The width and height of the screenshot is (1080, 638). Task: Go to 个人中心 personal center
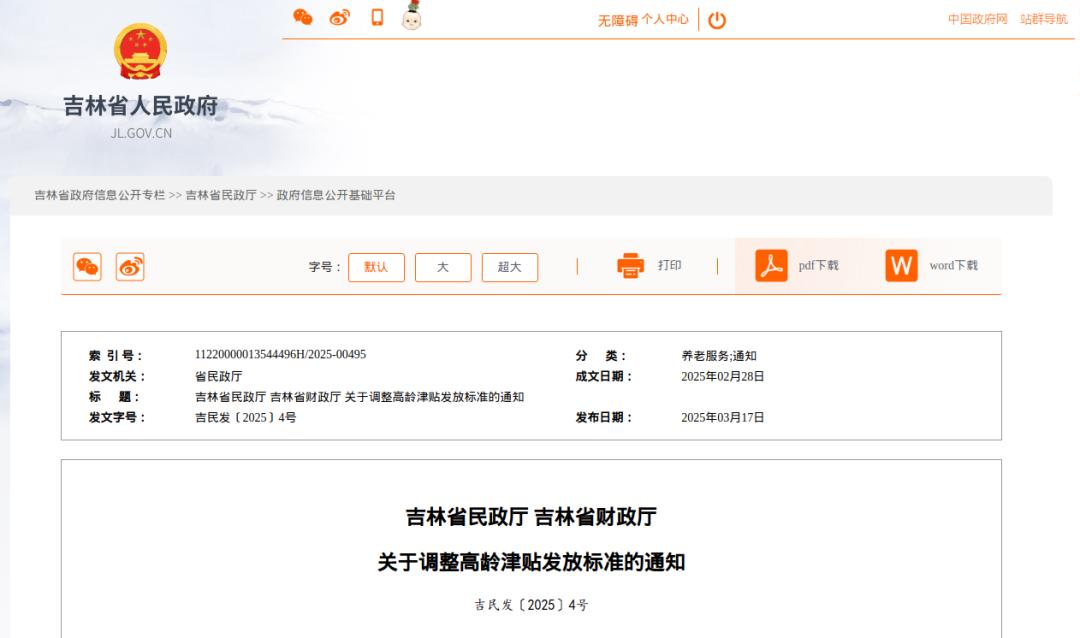point(665,20)
